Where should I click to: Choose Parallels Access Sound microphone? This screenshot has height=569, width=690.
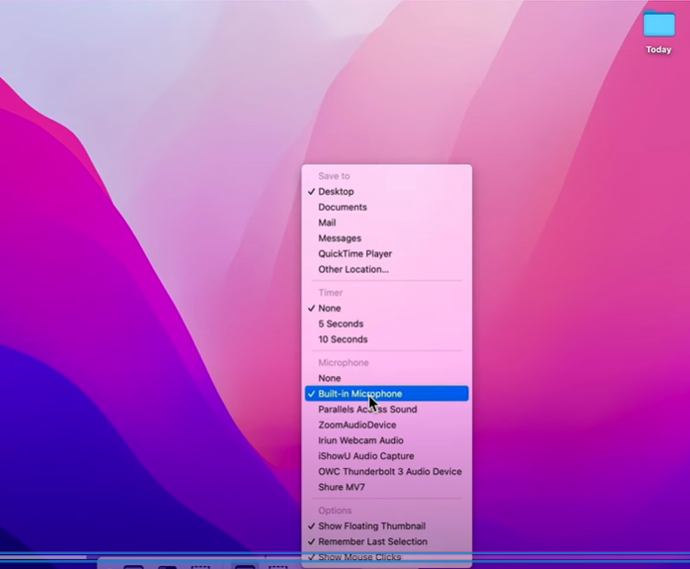386,409
